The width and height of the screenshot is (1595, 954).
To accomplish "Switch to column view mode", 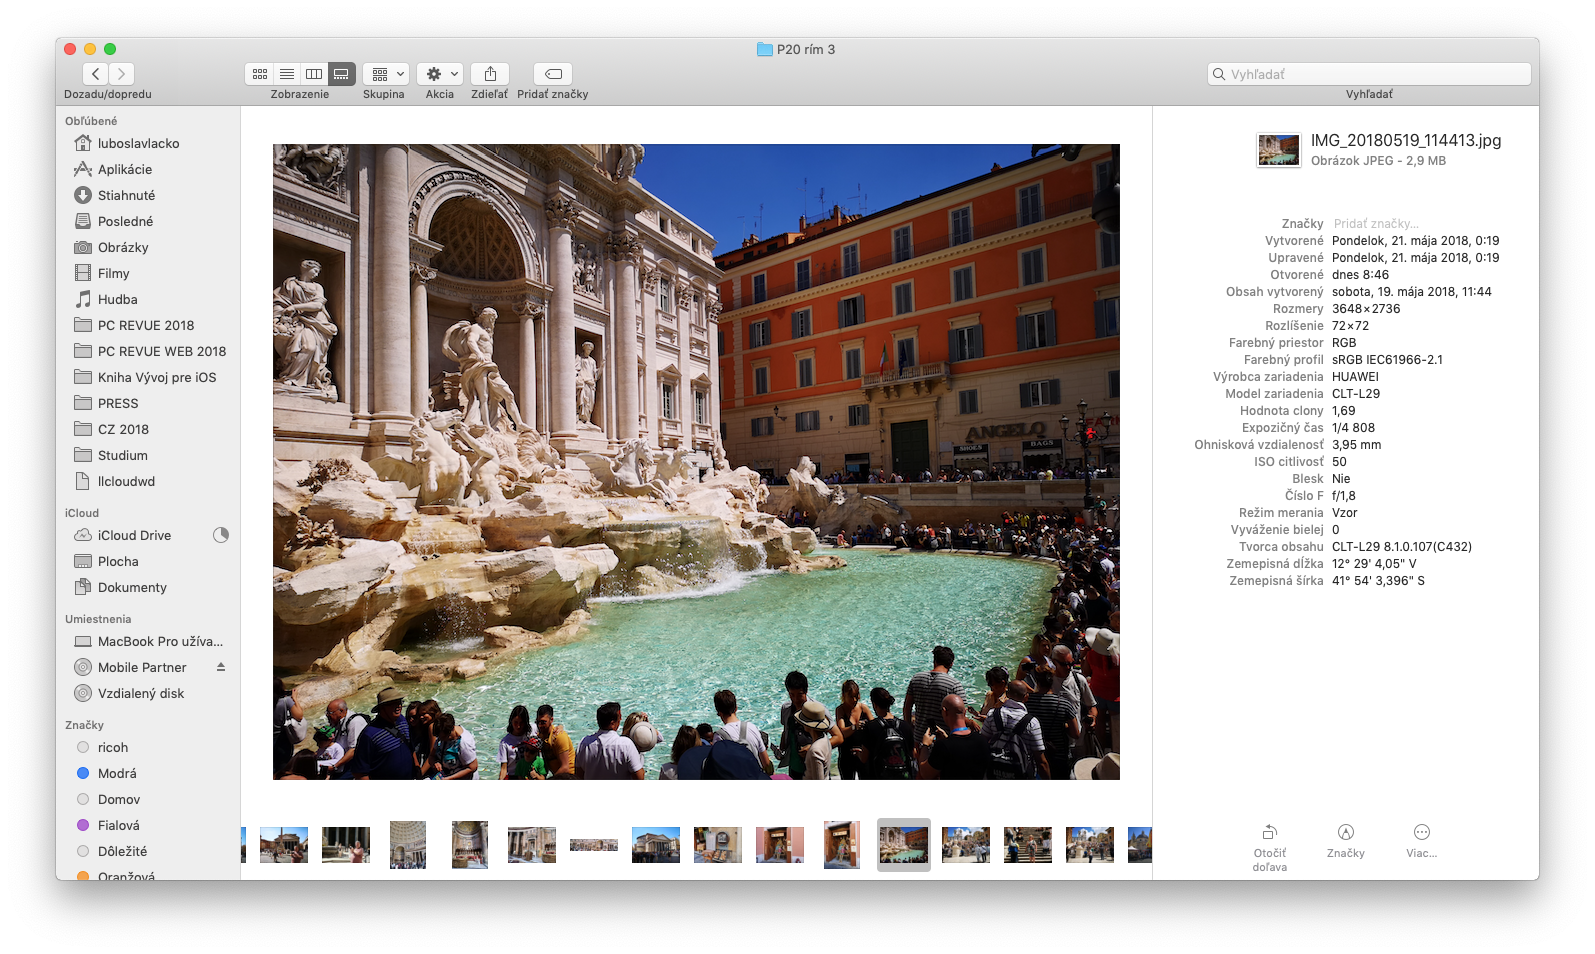I will pos(314,74).
